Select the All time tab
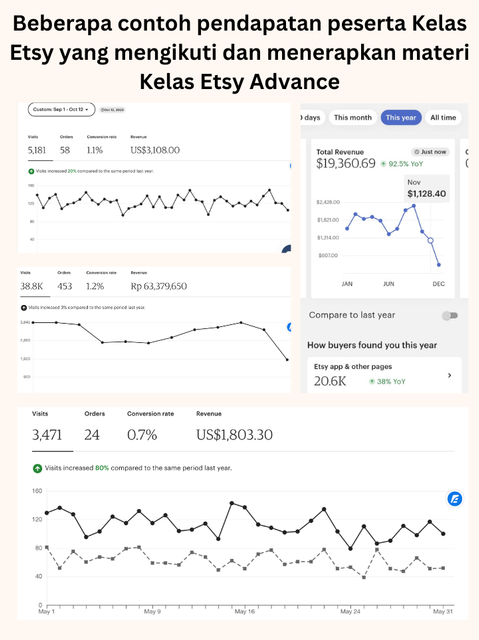479x640 pixels. pos(443,118)
